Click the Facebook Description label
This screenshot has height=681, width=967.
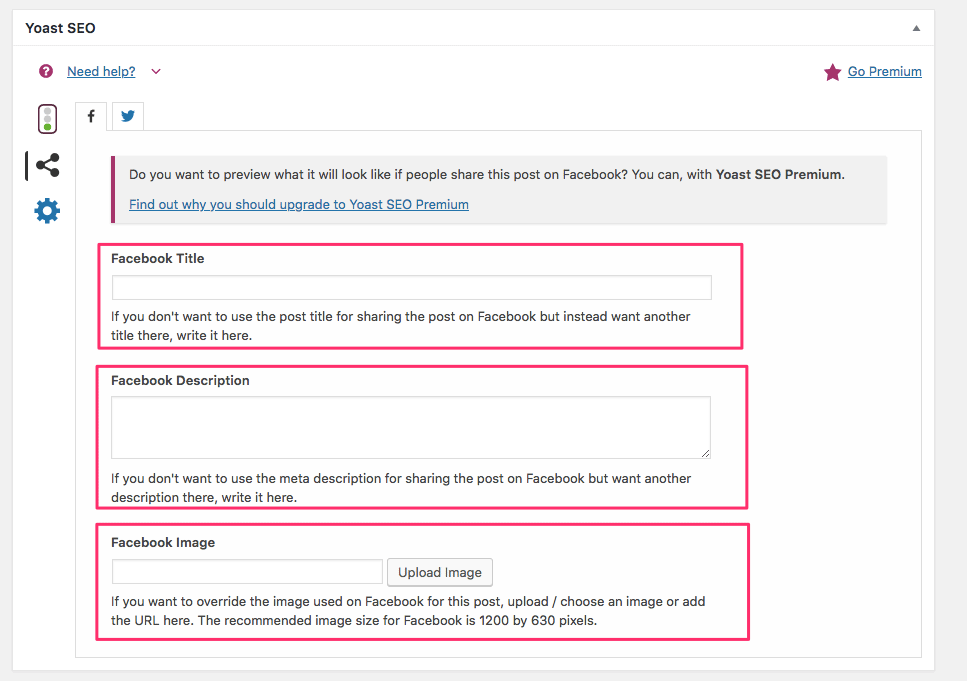pos(180,381)
